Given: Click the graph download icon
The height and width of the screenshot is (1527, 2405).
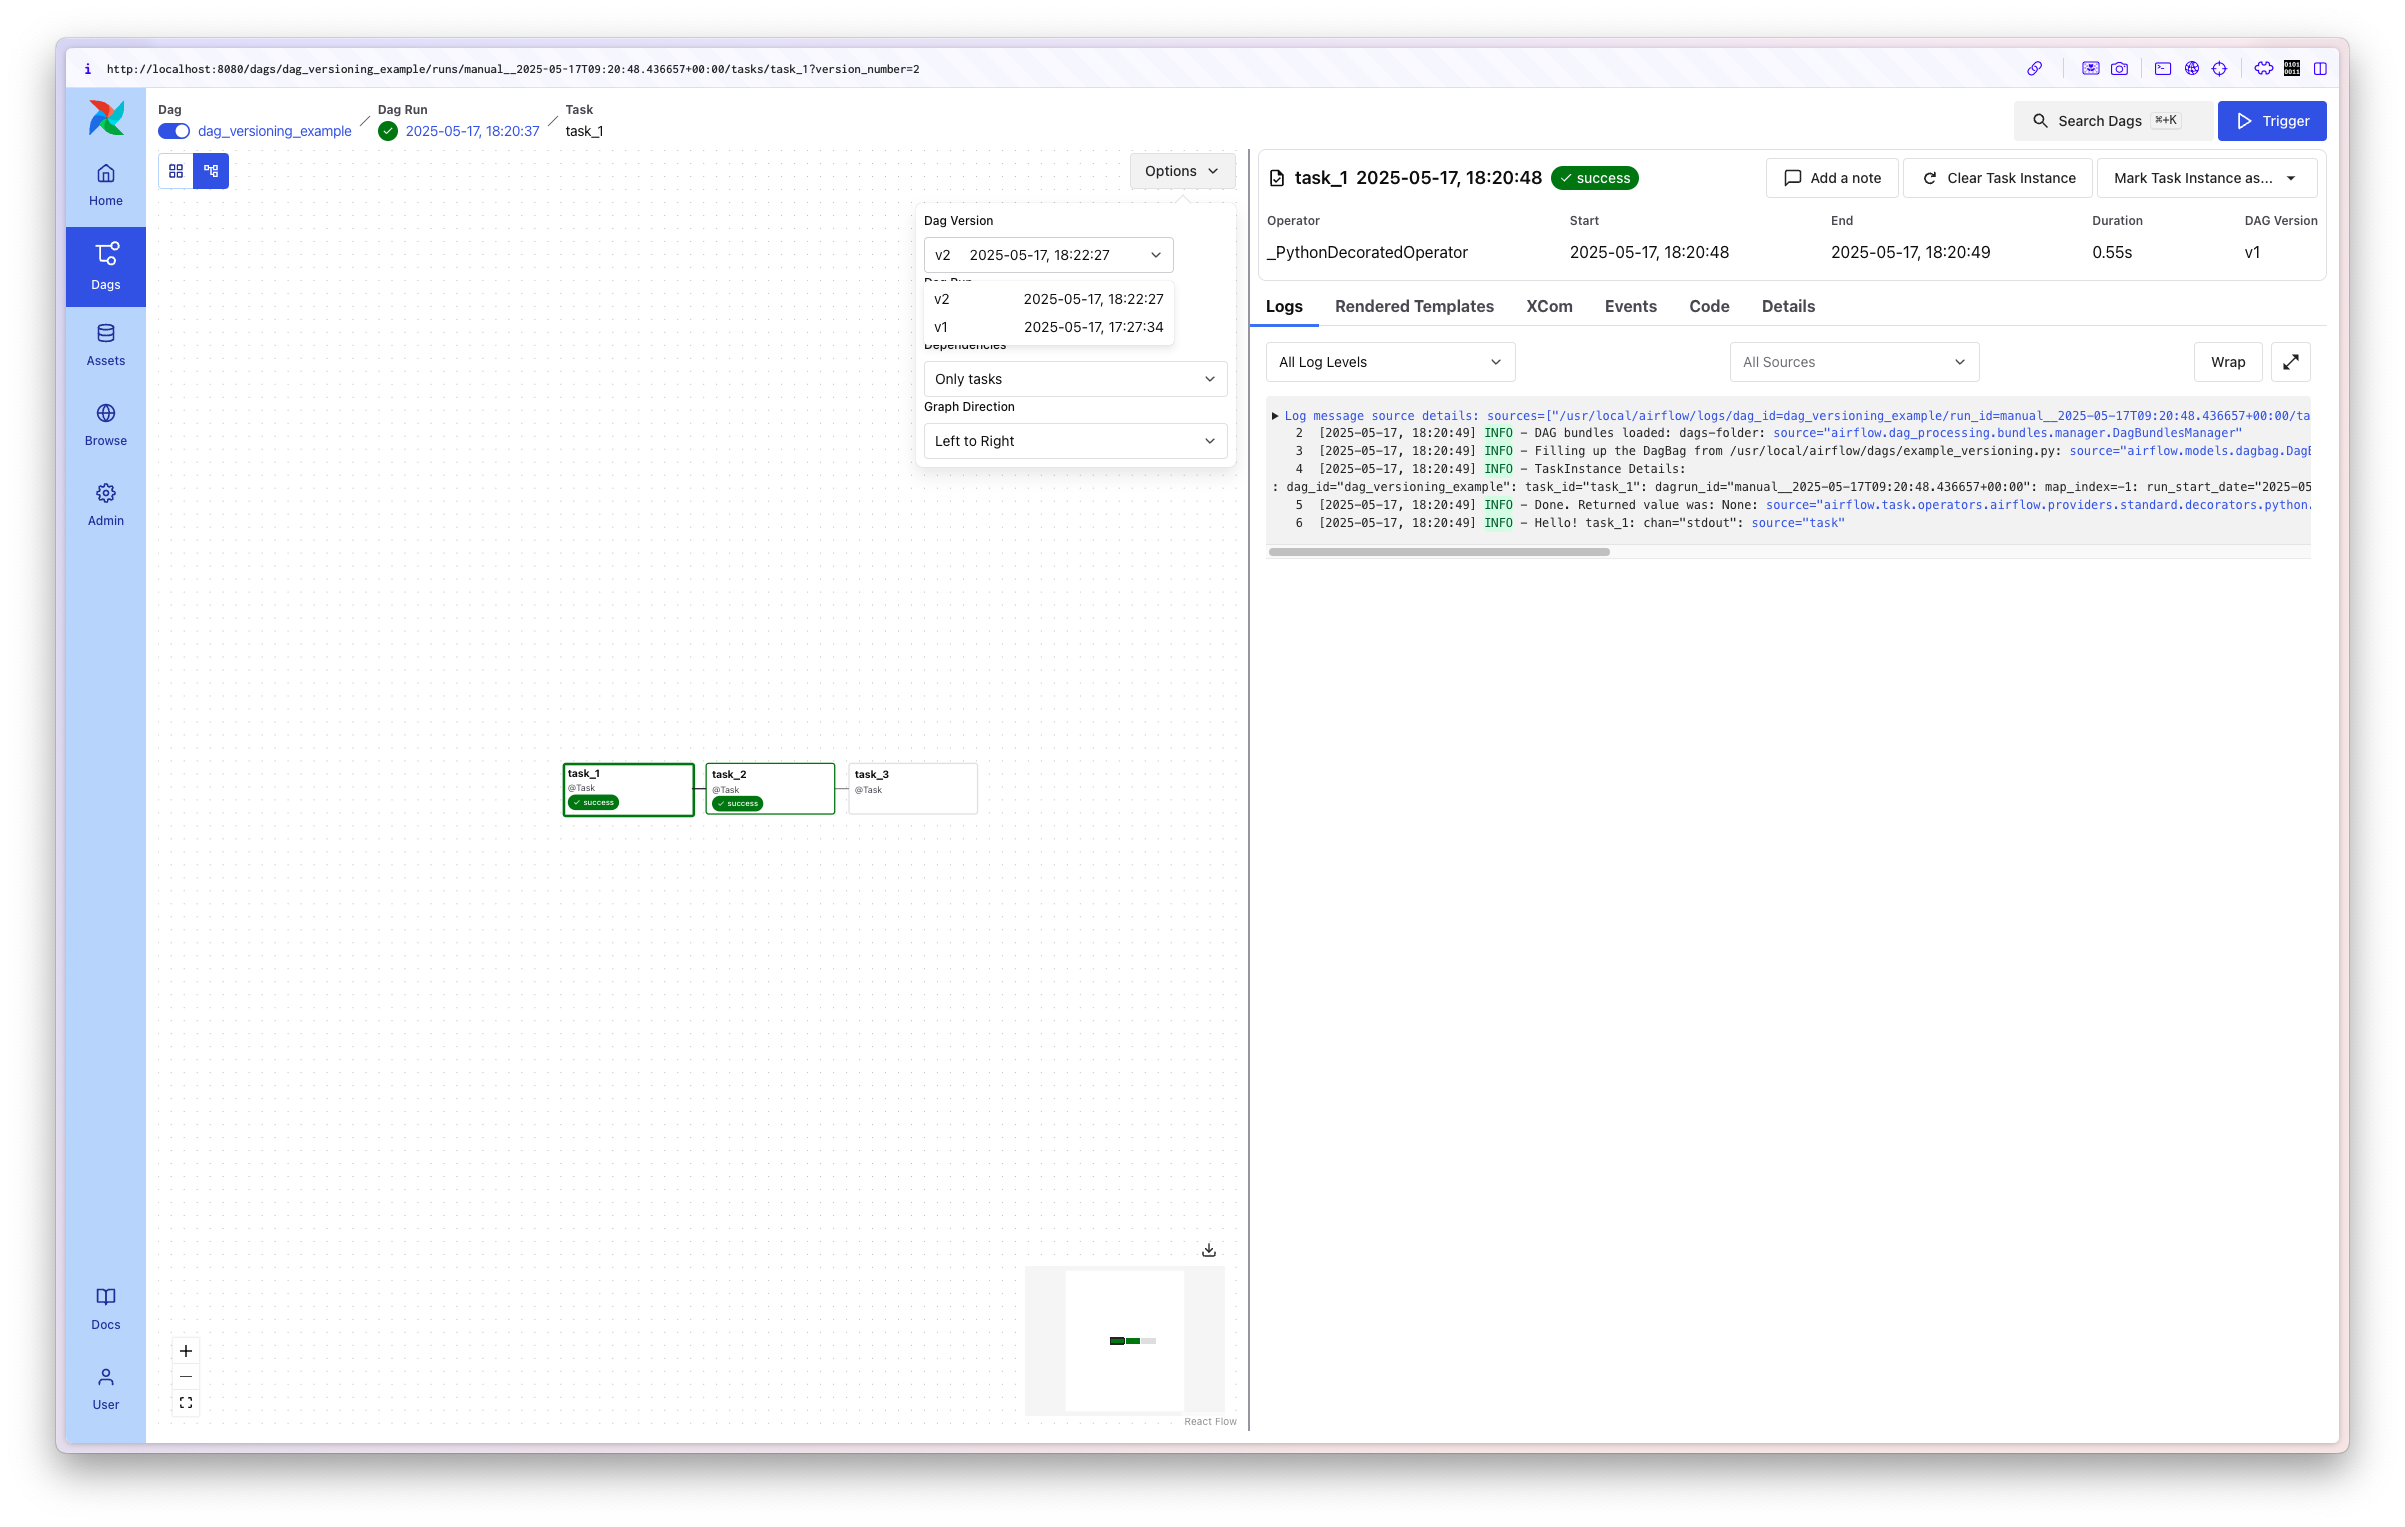Looking at the screenshot, I should point(1208,1250).
